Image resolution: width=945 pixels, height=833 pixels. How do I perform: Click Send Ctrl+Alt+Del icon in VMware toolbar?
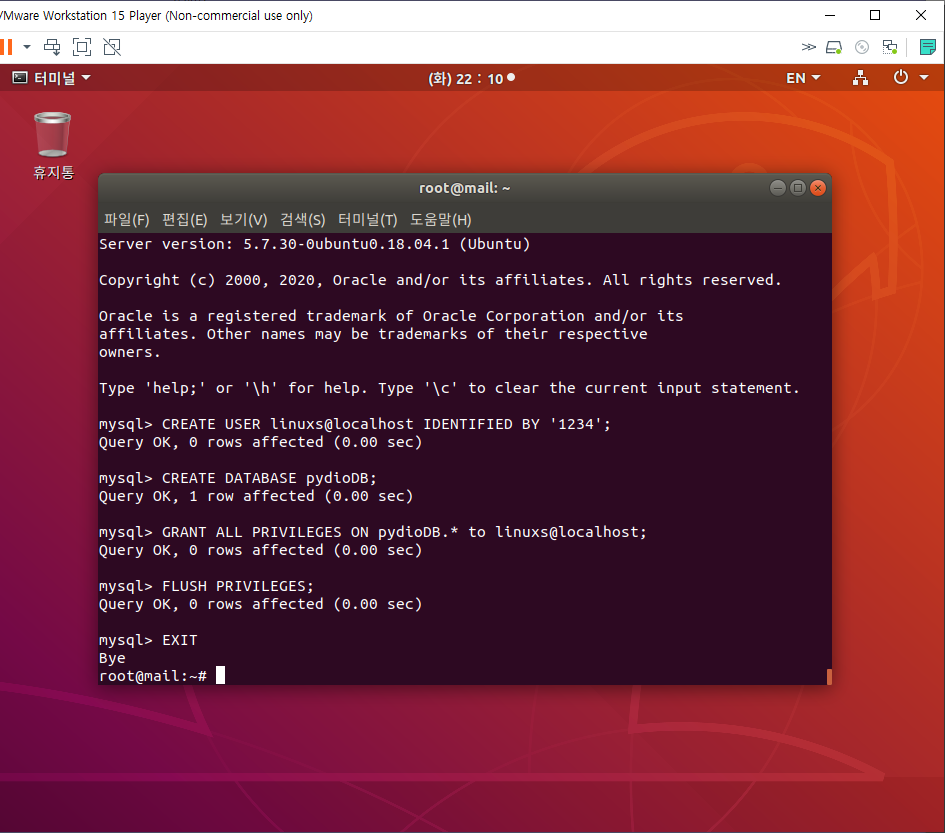pyautogui.click(x=52, y=47)
